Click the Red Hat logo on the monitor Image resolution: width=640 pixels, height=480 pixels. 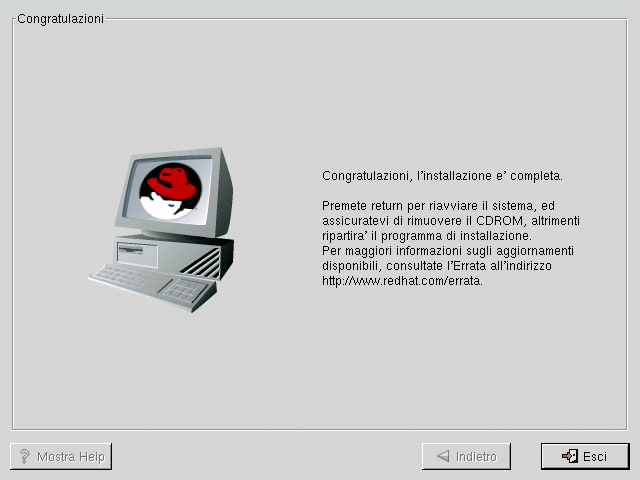(170, 192)
